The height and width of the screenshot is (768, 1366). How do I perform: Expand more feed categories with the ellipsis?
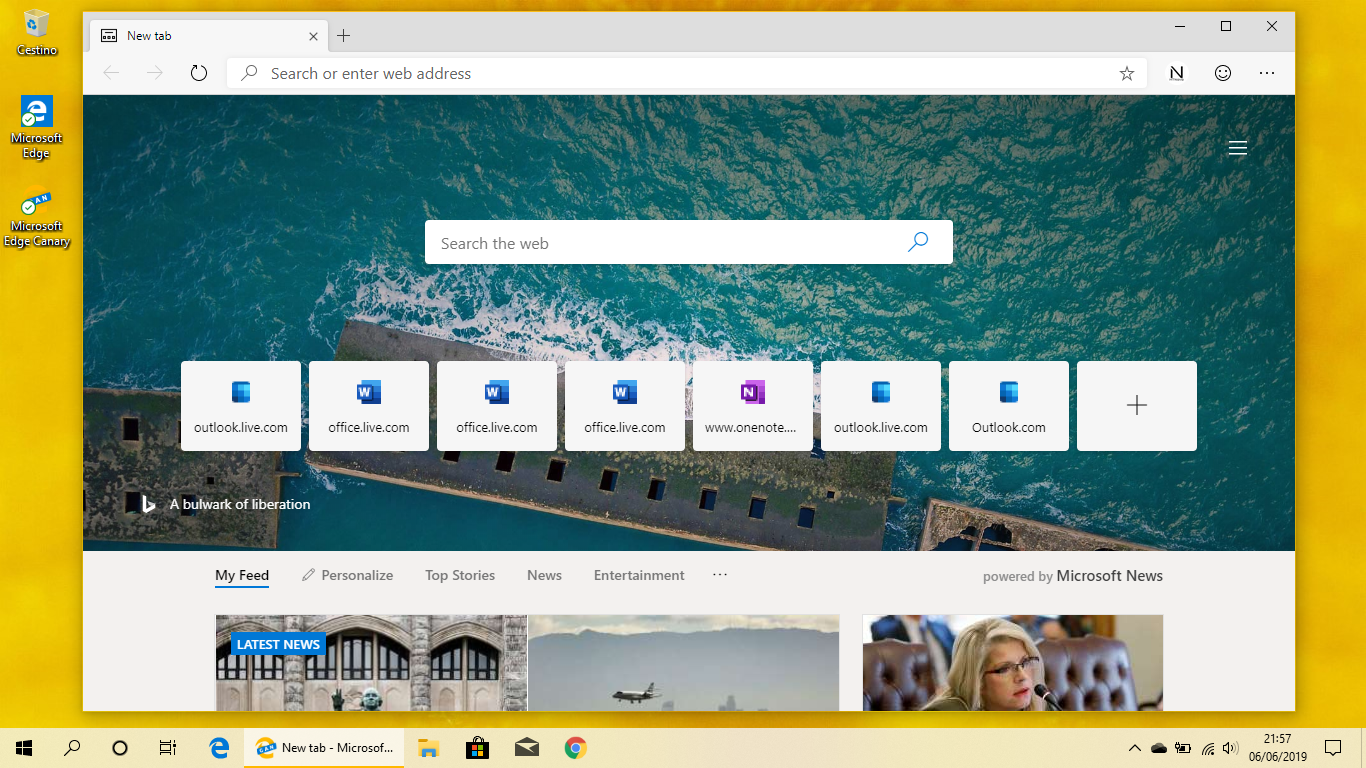coord(719,575)
